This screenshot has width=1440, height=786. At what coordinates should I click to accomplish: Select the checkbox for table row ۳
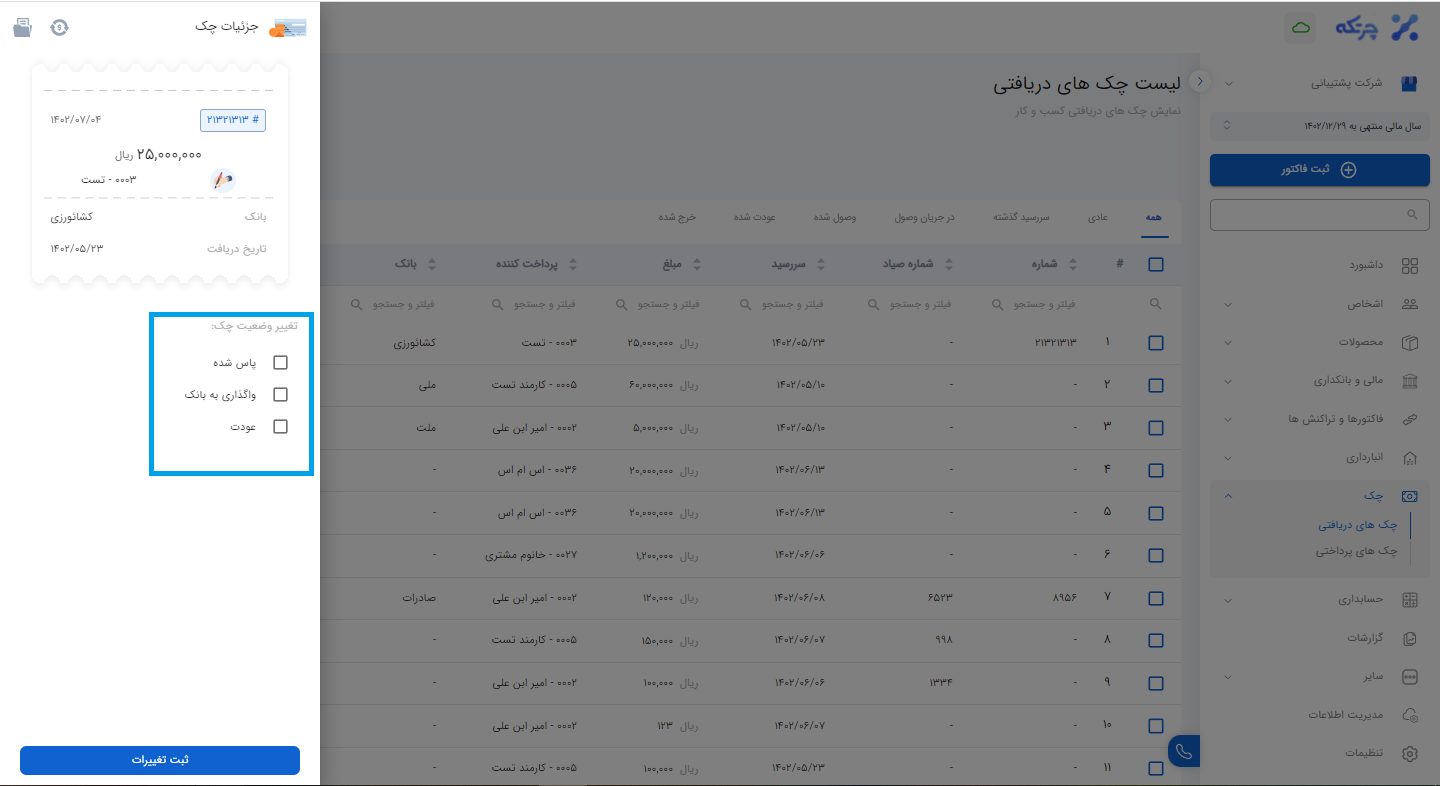point(1156,428)
